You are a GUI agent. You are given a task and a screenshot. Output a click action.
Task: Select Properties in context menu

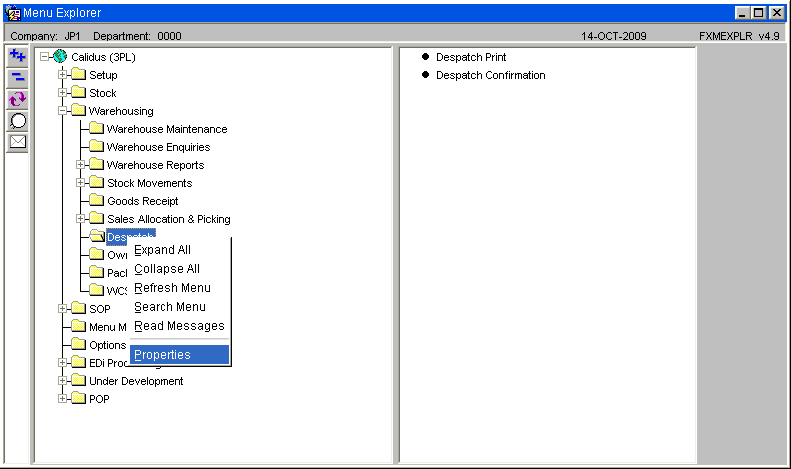coord(179,355)
